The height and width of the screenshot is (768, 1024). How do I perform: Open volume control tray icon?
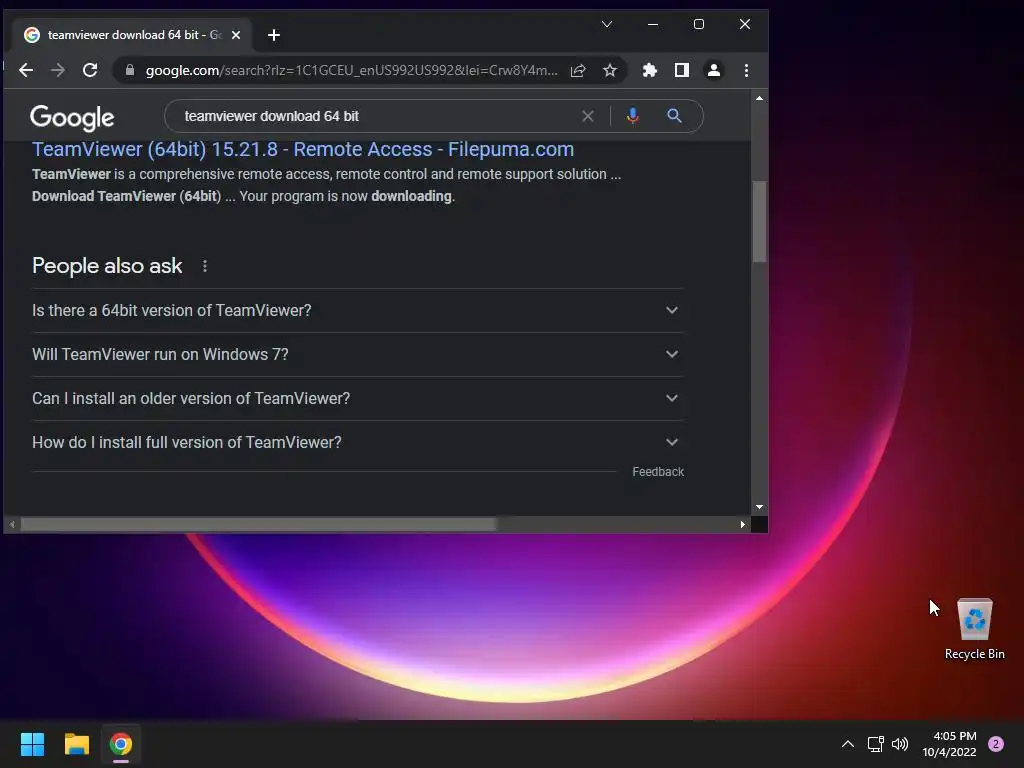click(x=900, y=744)
